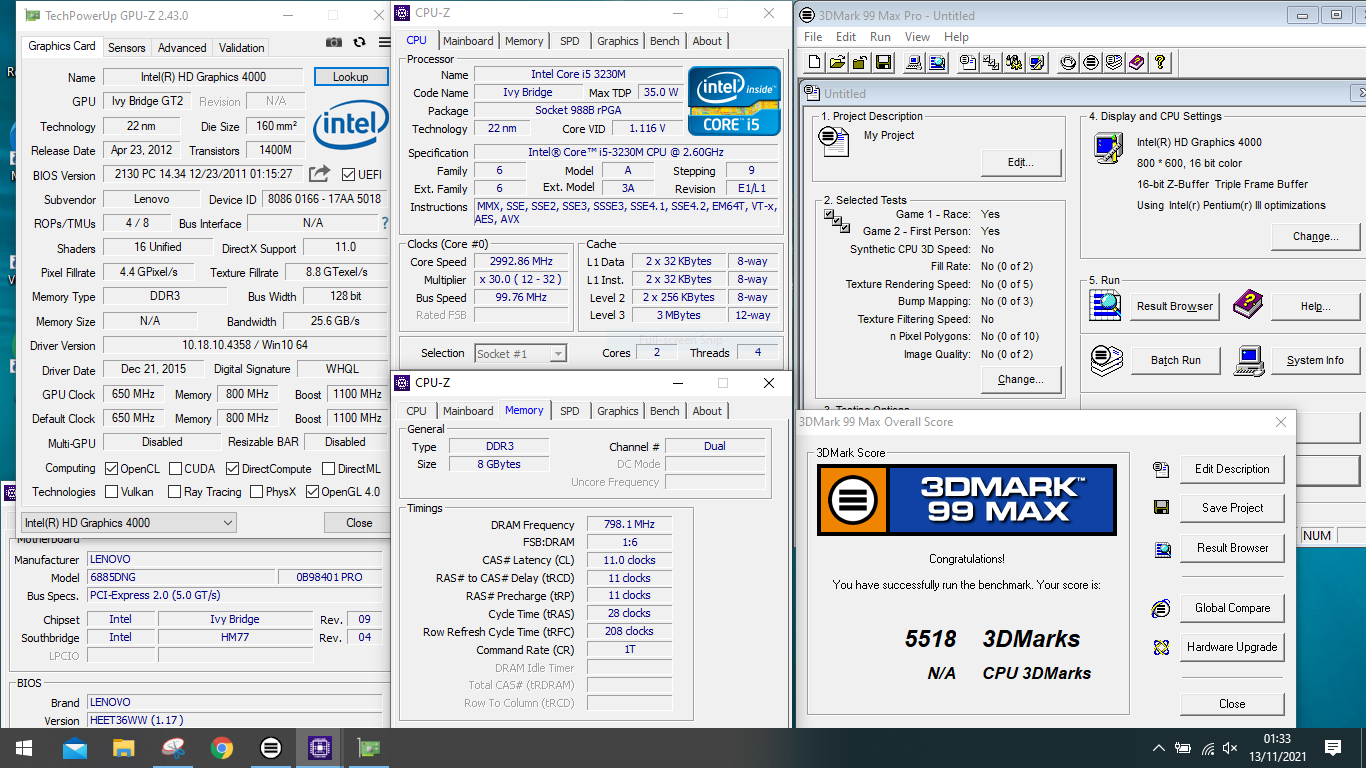Screen dimensions: 1366x768
Task: Open the File menu in 3DMark
Action: (813, 37)
